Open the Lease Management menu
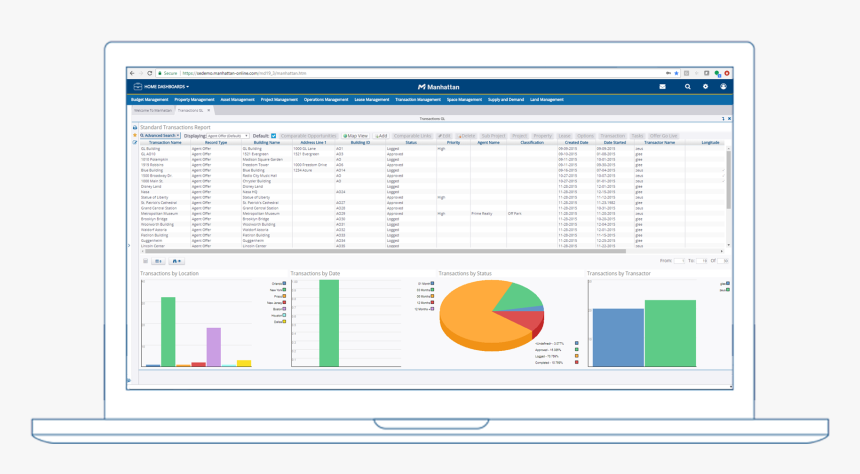 coord(371,100)
